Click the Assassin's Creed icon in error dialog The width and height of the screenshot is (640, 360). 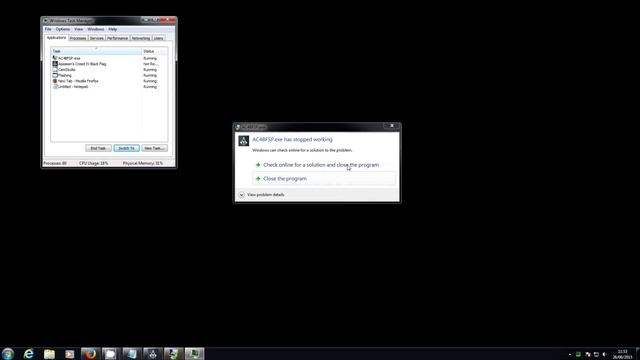(244, 141)
